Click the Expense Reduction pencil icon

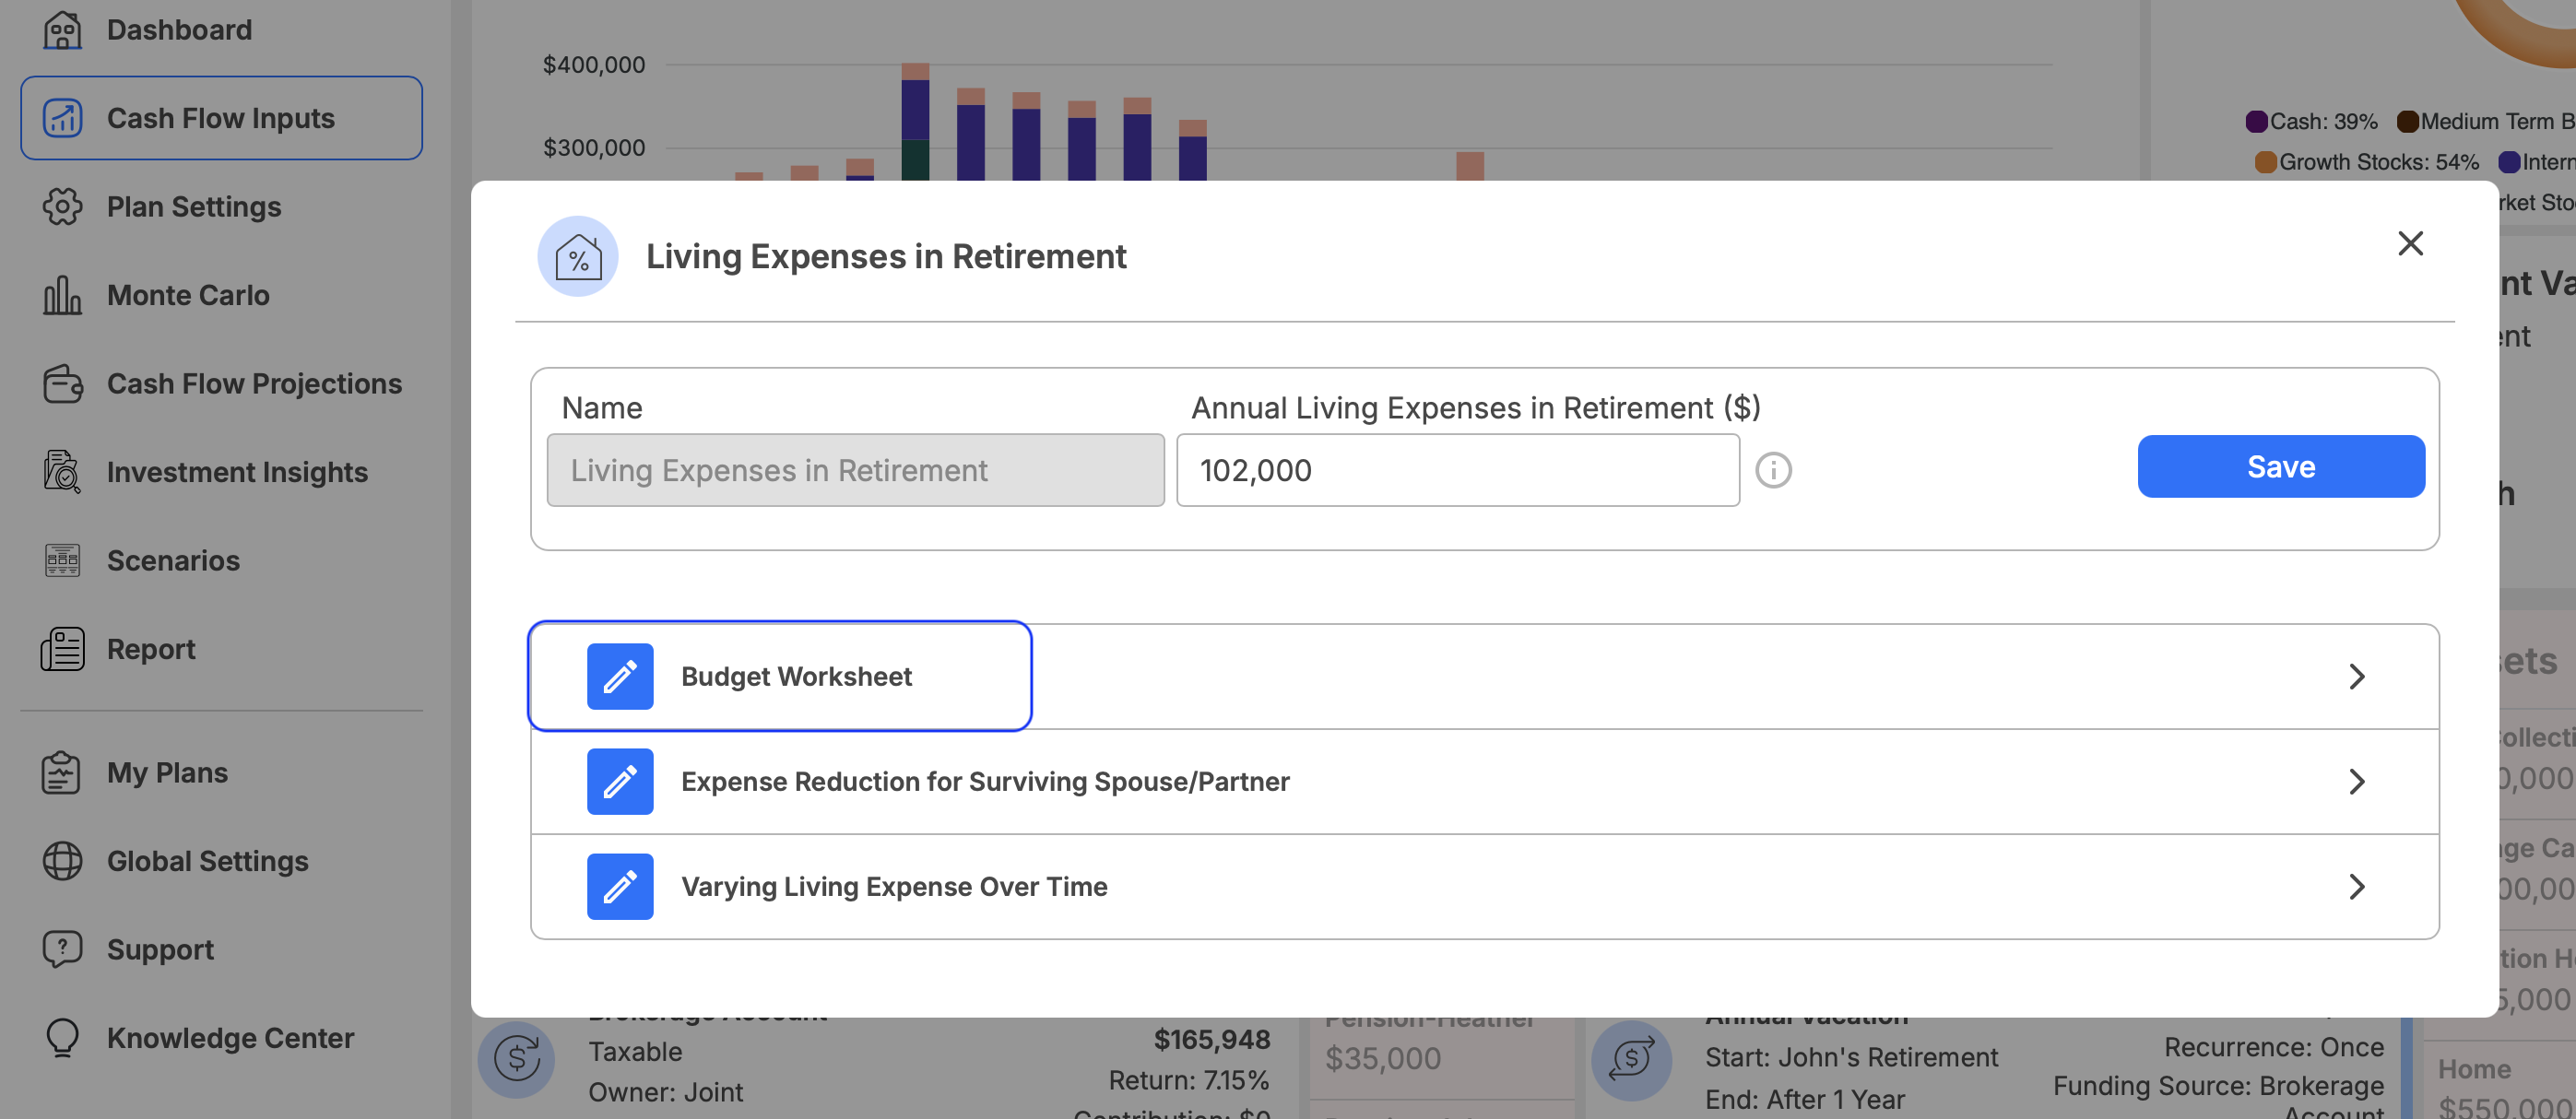point(620,781)
